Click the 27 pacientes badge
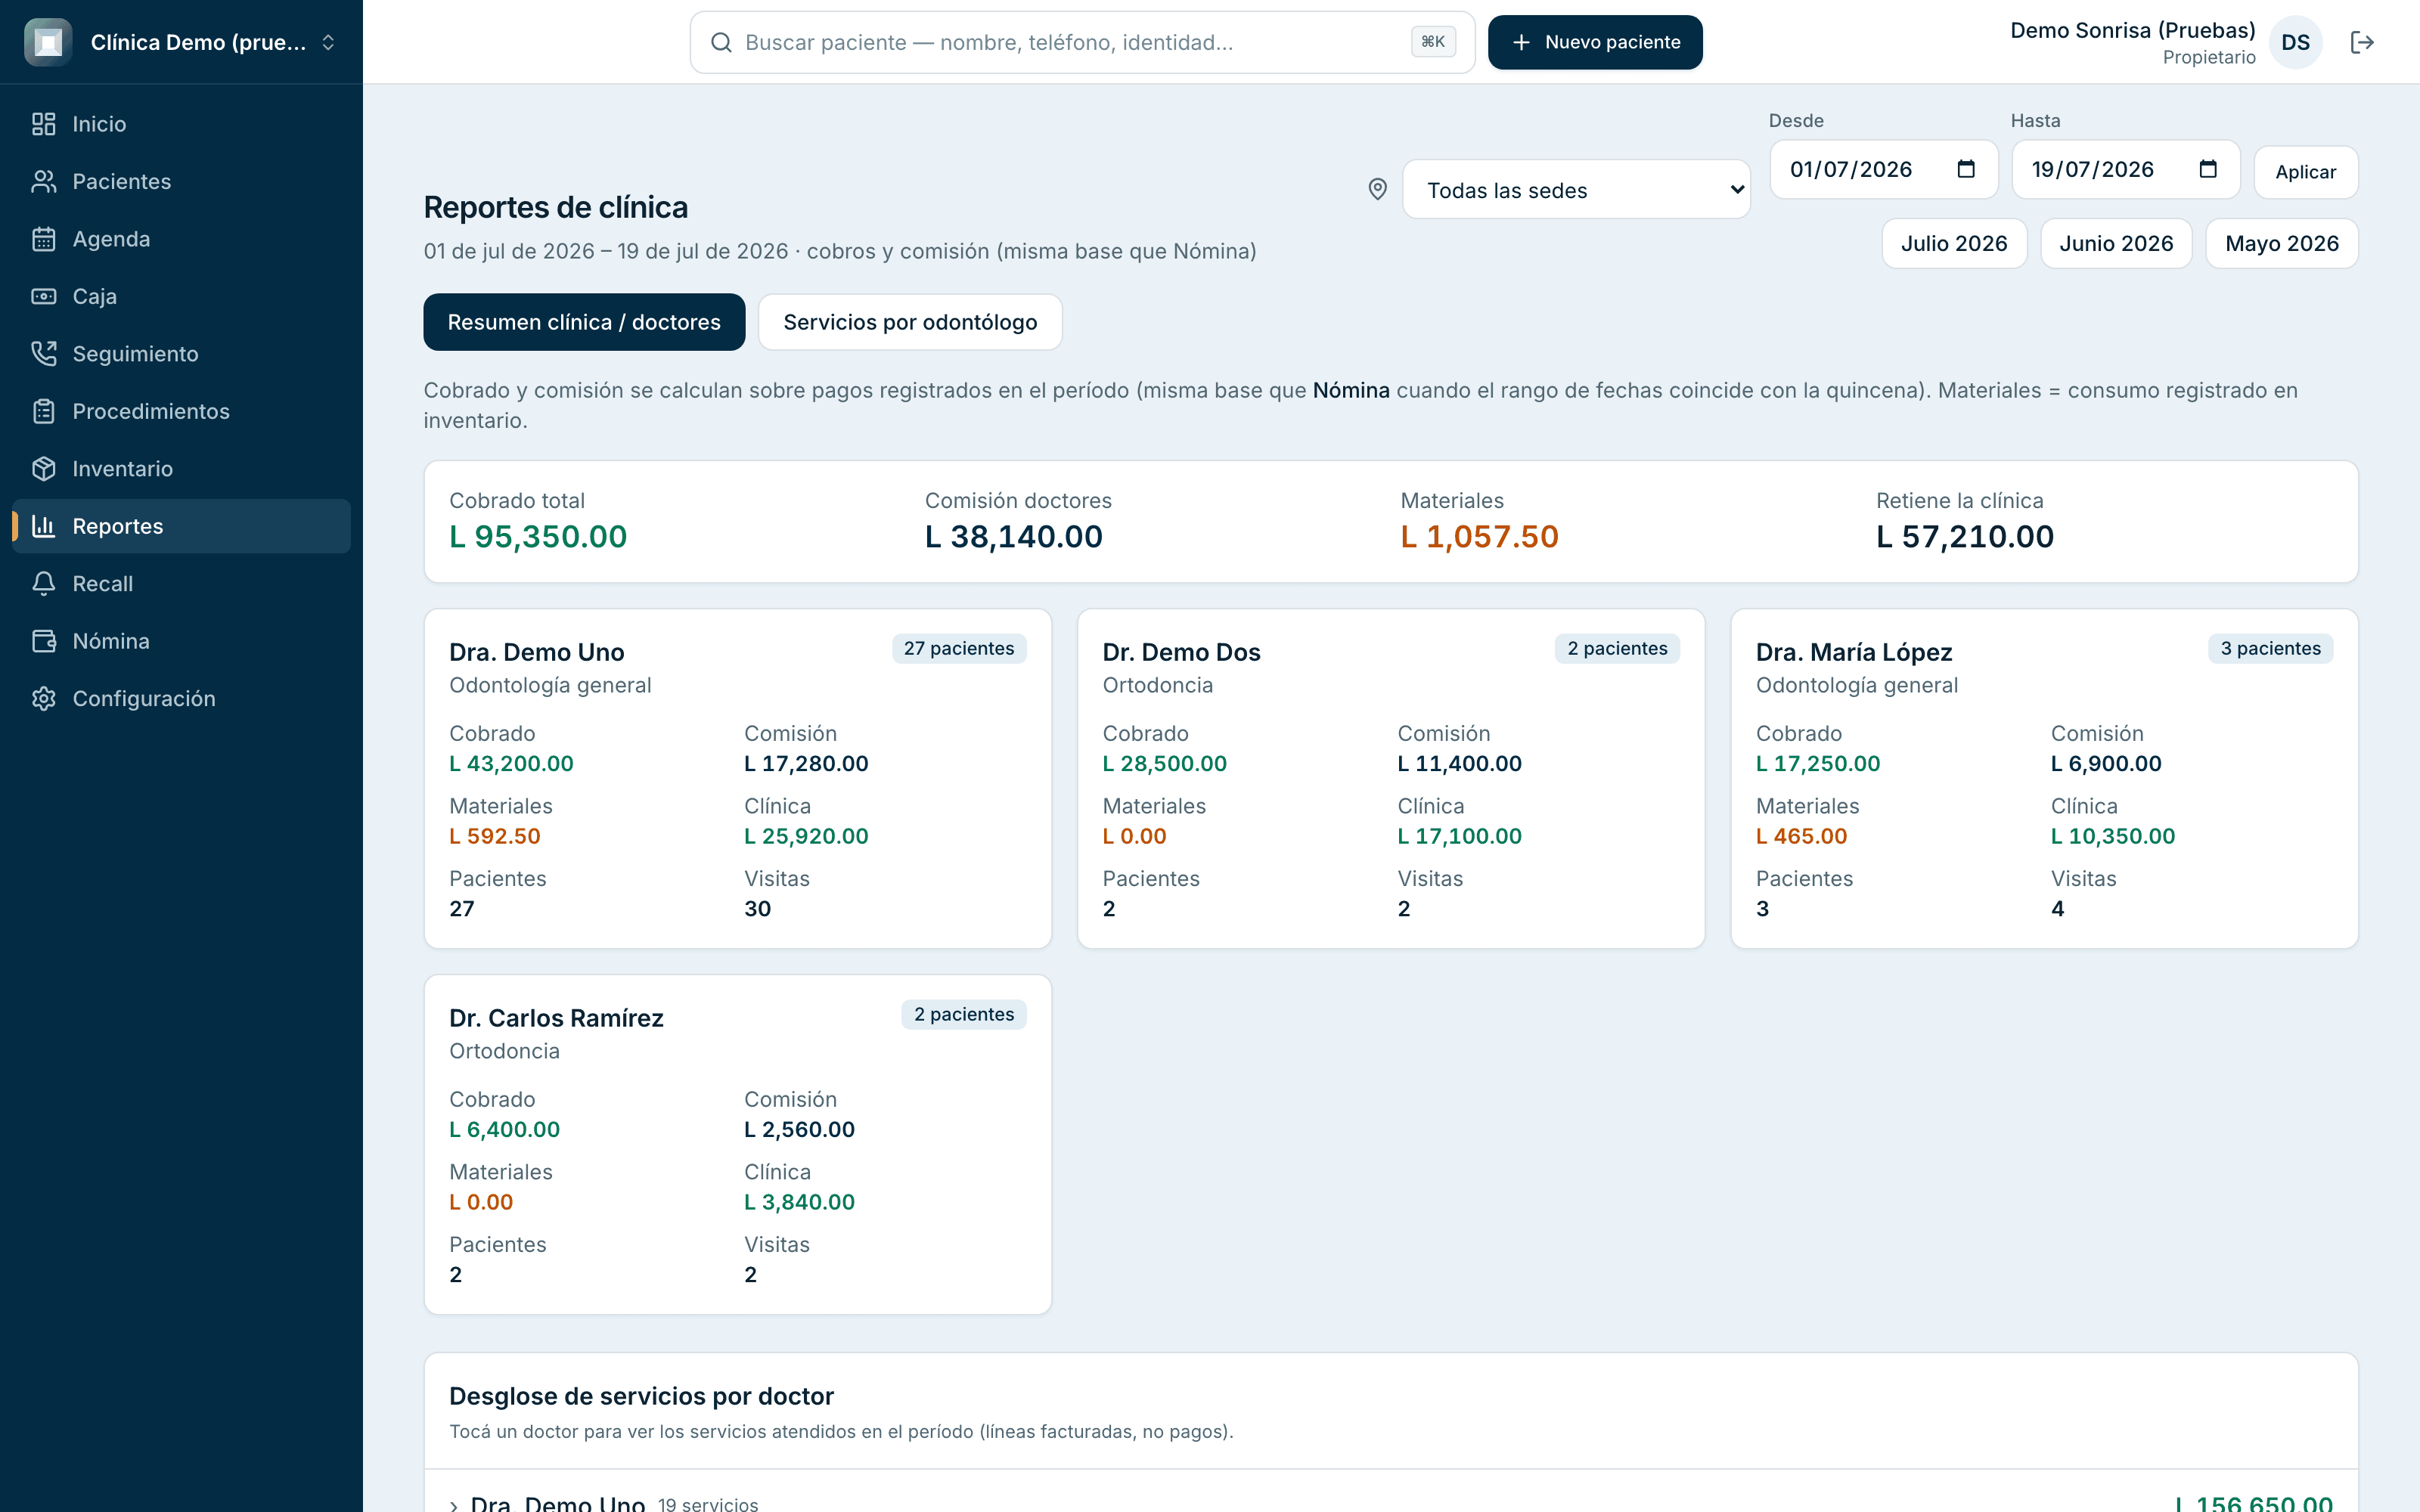 click(x=958, y=648)
